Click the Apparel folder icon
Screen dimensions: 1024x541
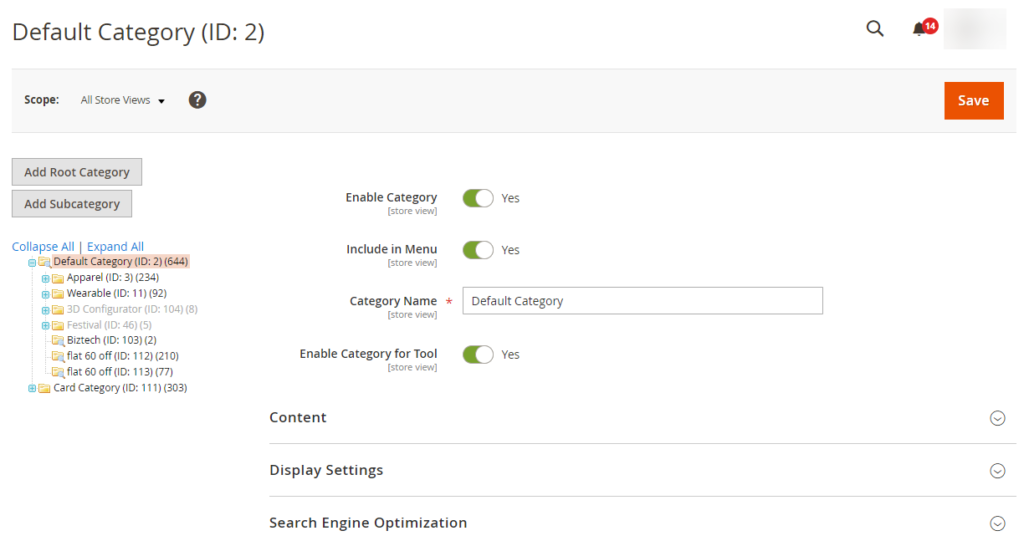[x=58, y=278]
